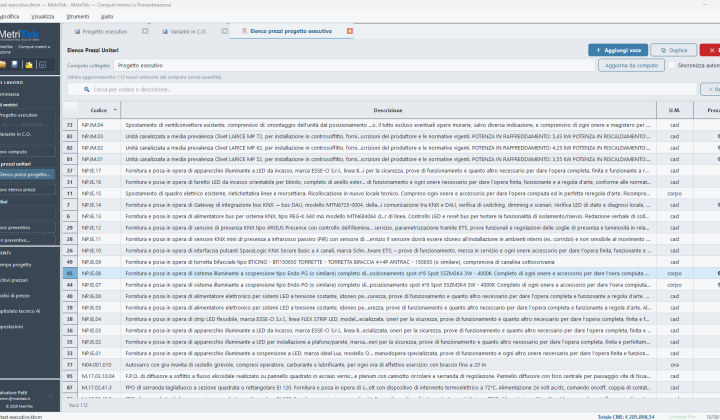The width and height of the screenshot is (720, 420).
Task: Select row header 73
Action: coord(70,125)
